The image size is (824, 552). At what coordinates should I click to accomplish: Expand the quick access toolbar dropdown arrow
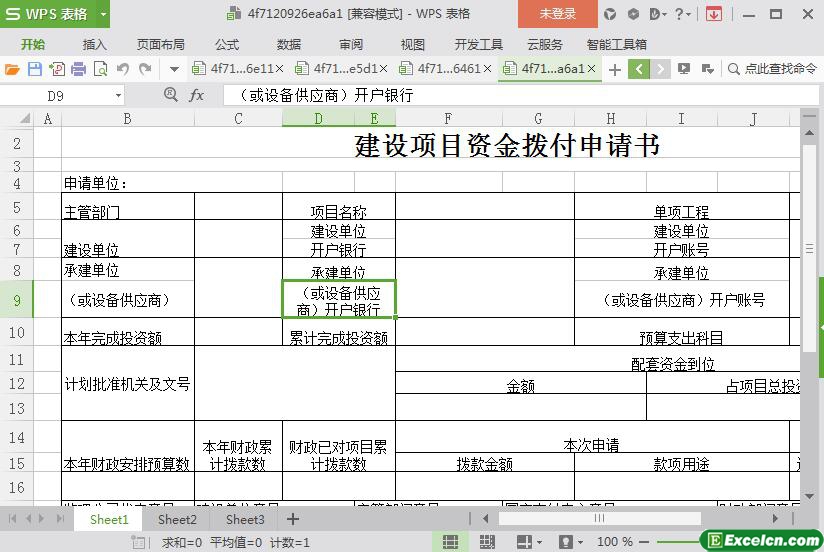click(174, 69)
